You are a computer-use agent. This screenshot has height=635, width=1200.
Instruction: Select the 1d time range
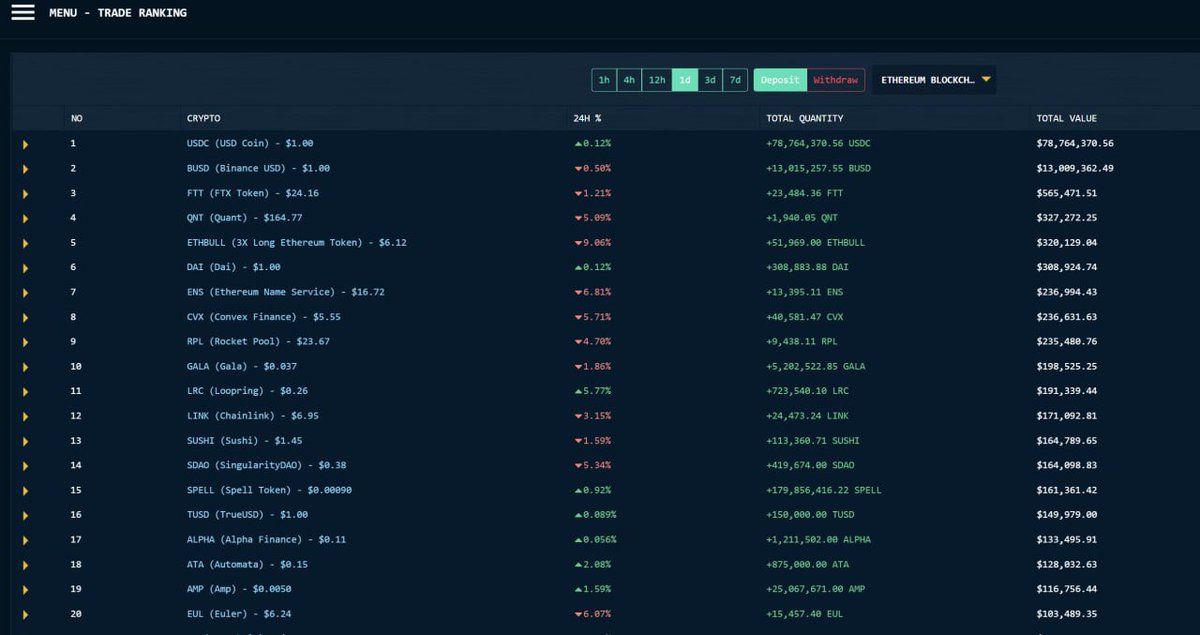click(x=685, y=80)
